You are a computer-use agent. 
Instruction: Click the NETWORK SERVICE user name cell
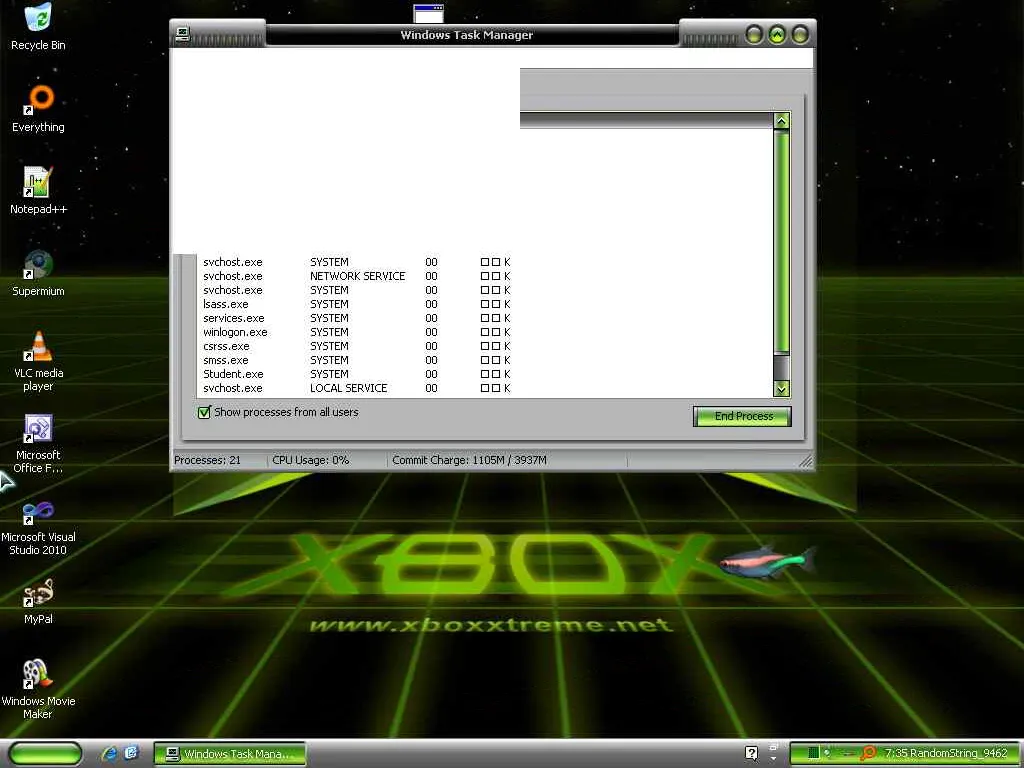357,276
